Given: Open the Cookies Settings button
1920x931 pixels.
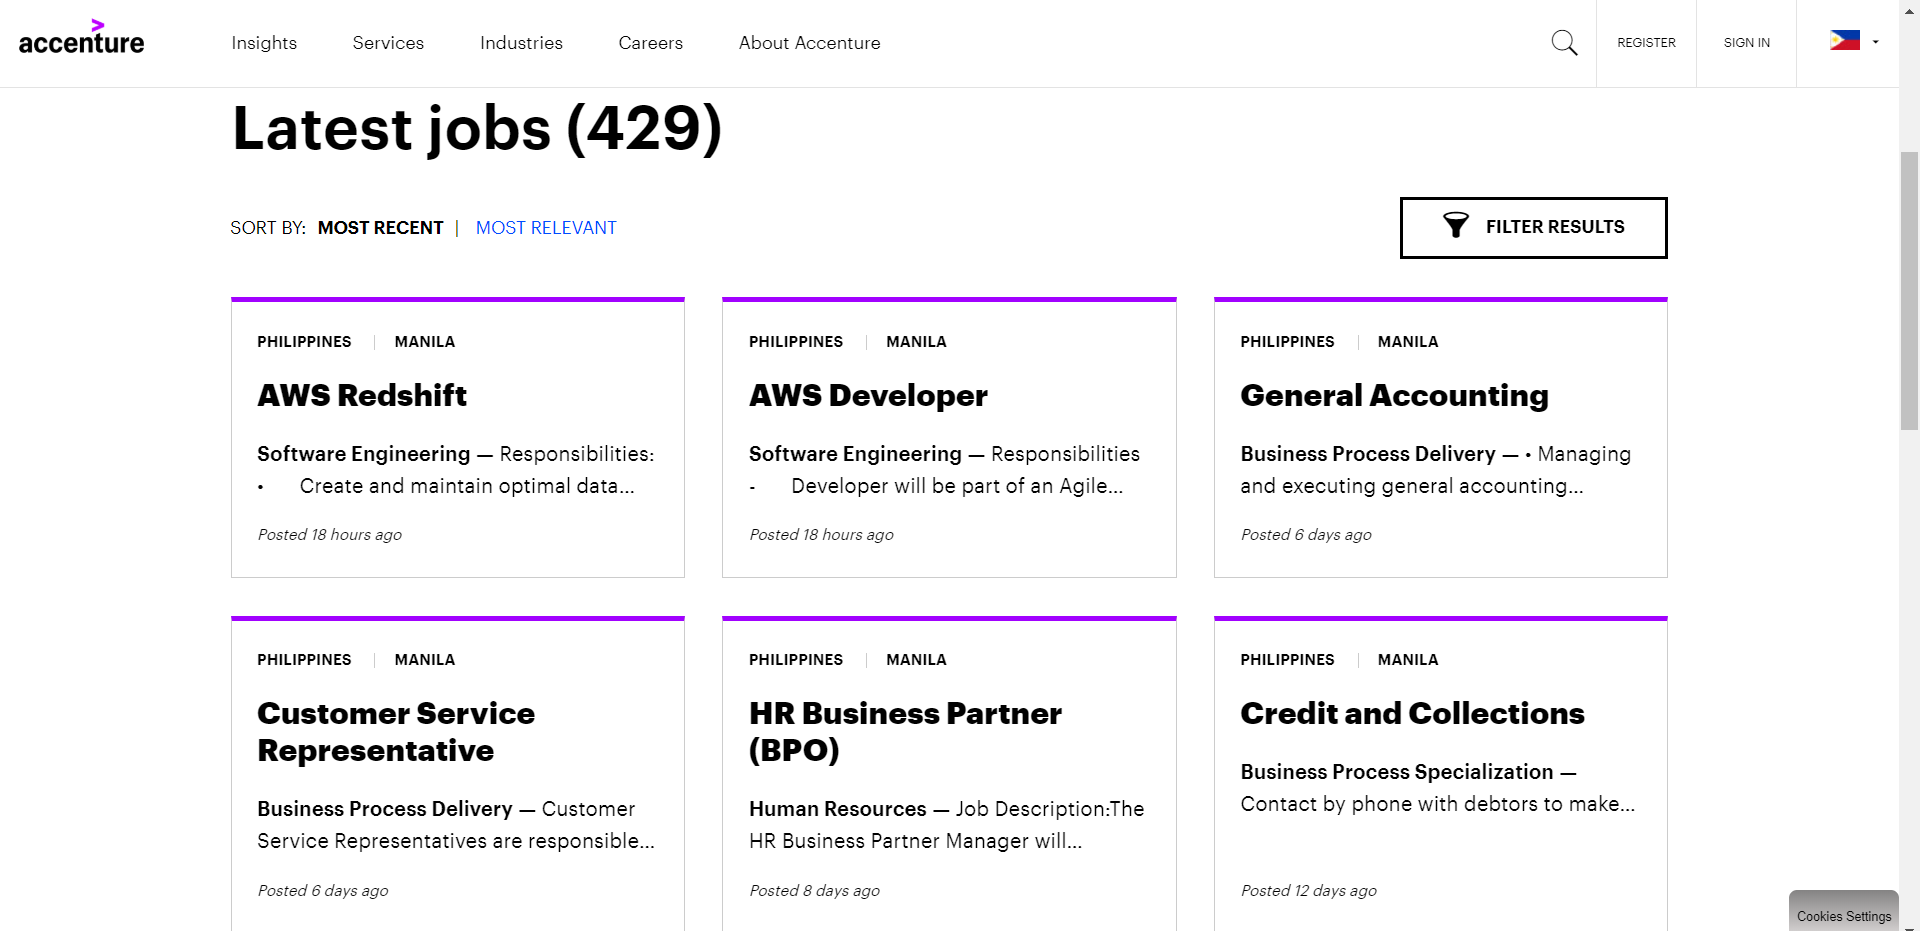Looking at the screenshot, I should [1843, 915].
